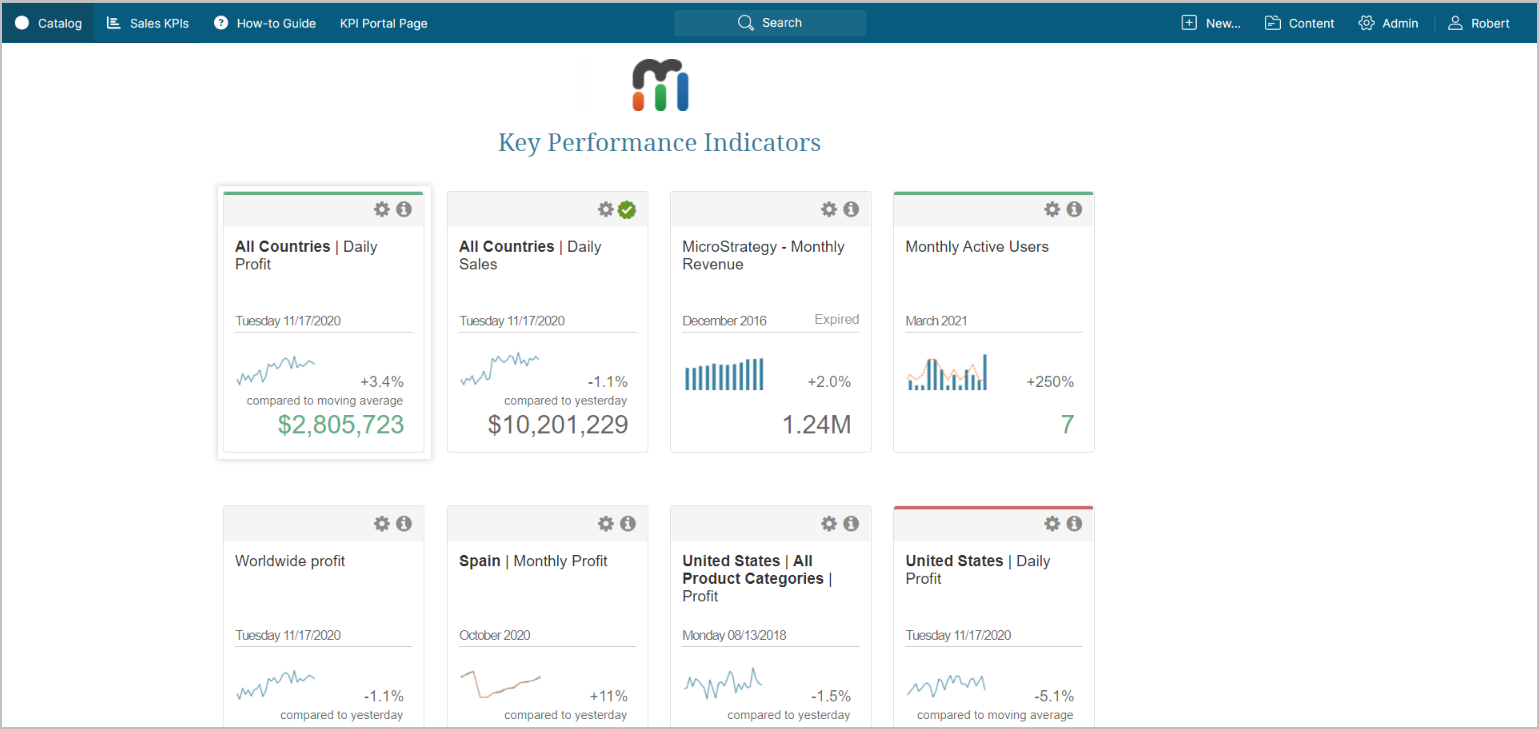Open gear settings on Worldwide profit tile

[381, 523]
